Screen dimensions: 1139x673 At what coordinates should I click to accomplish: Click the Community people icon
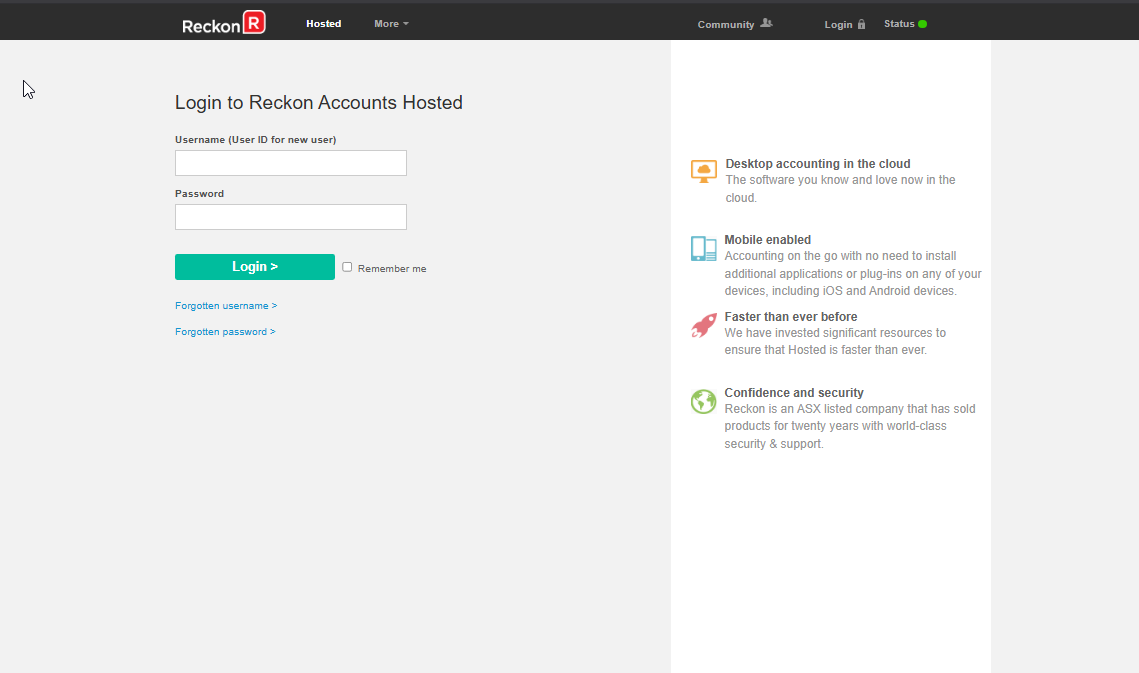[766, 23]
